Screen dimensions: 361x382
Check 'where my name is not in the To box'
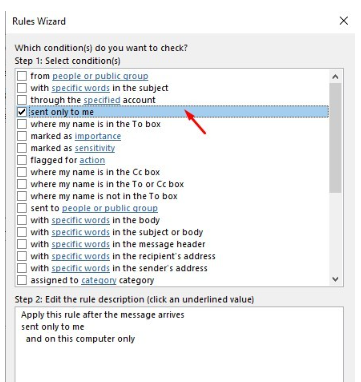click(22, 196)
